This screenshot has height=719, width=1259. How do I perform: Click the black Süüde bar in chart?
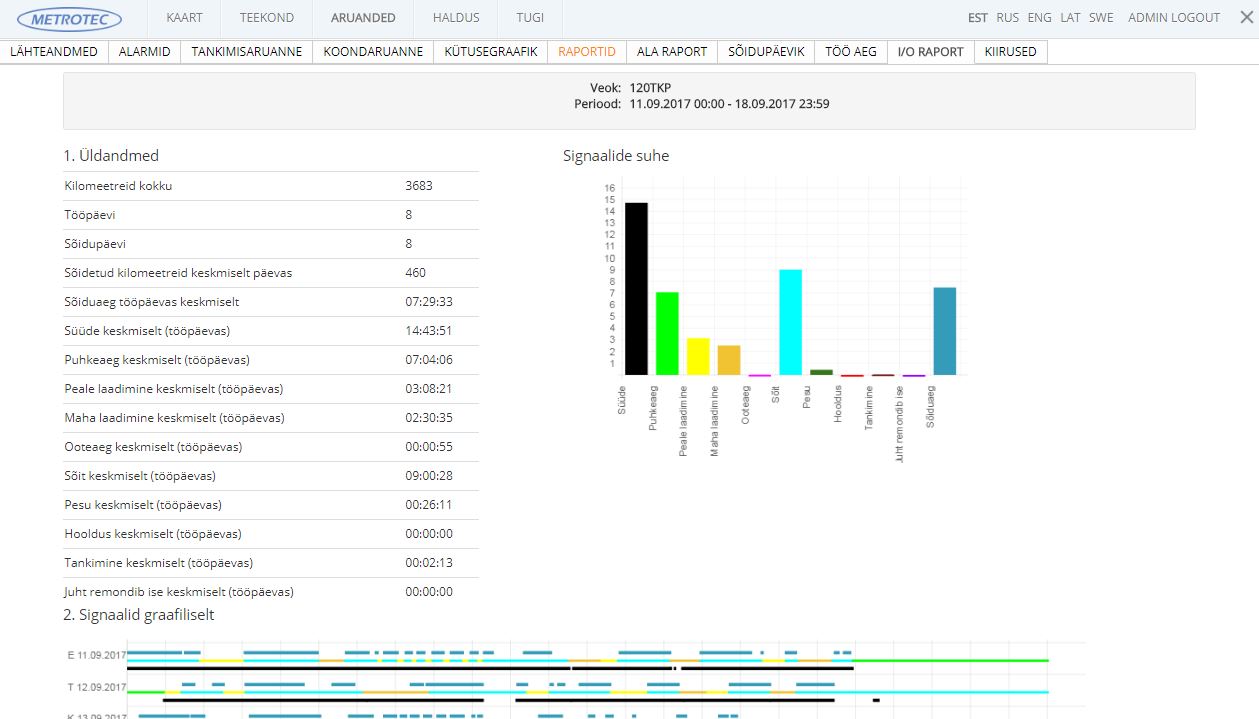point(636,290)
